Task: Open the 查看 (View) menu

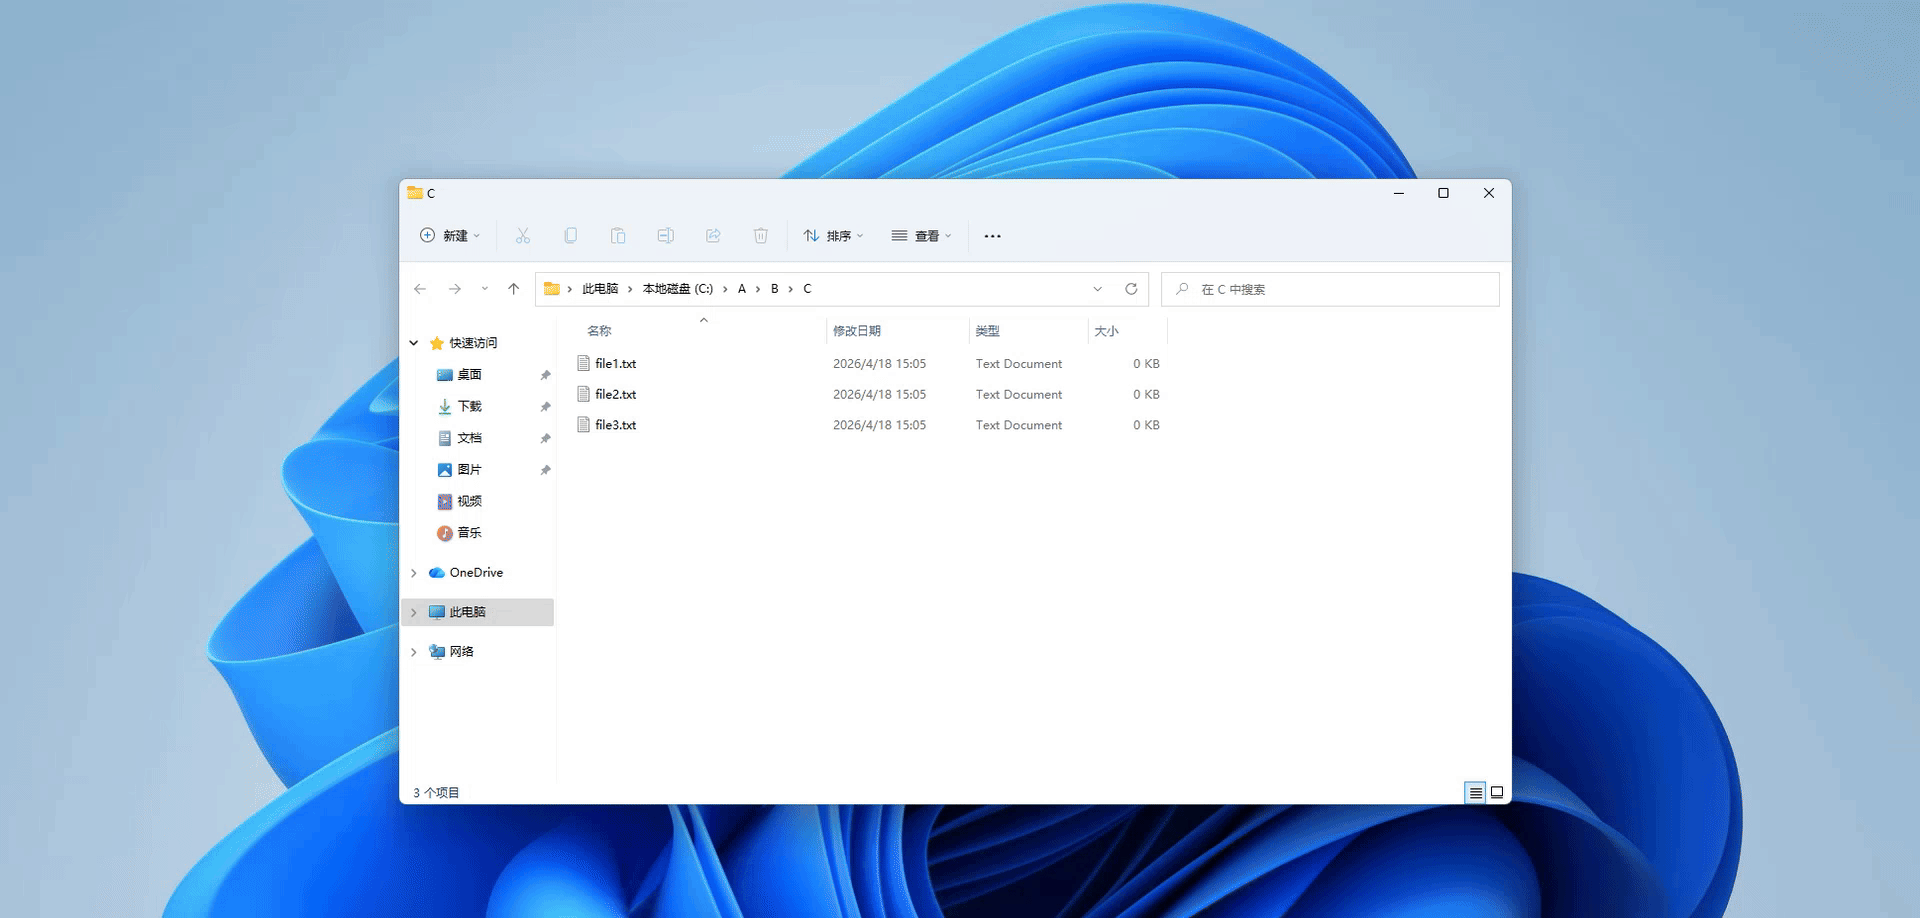Action: [921, 236]
